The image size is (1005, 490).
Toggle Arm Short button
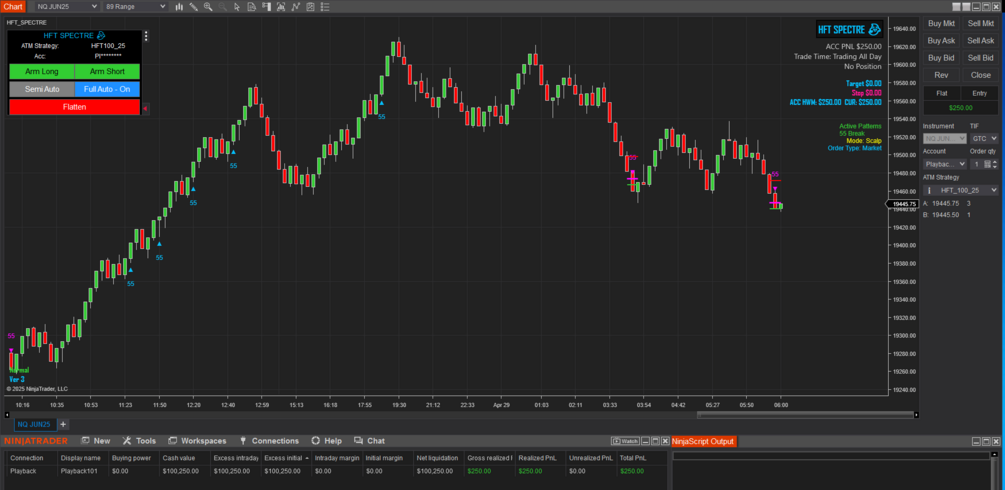tap(107, 72)
